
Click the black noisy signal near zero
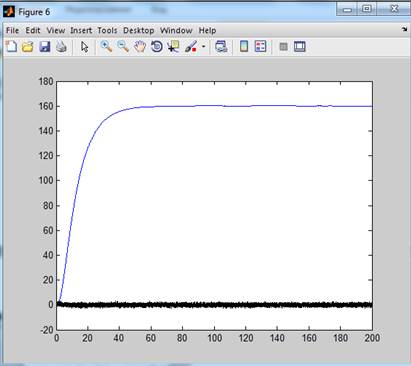pos(215,305)
